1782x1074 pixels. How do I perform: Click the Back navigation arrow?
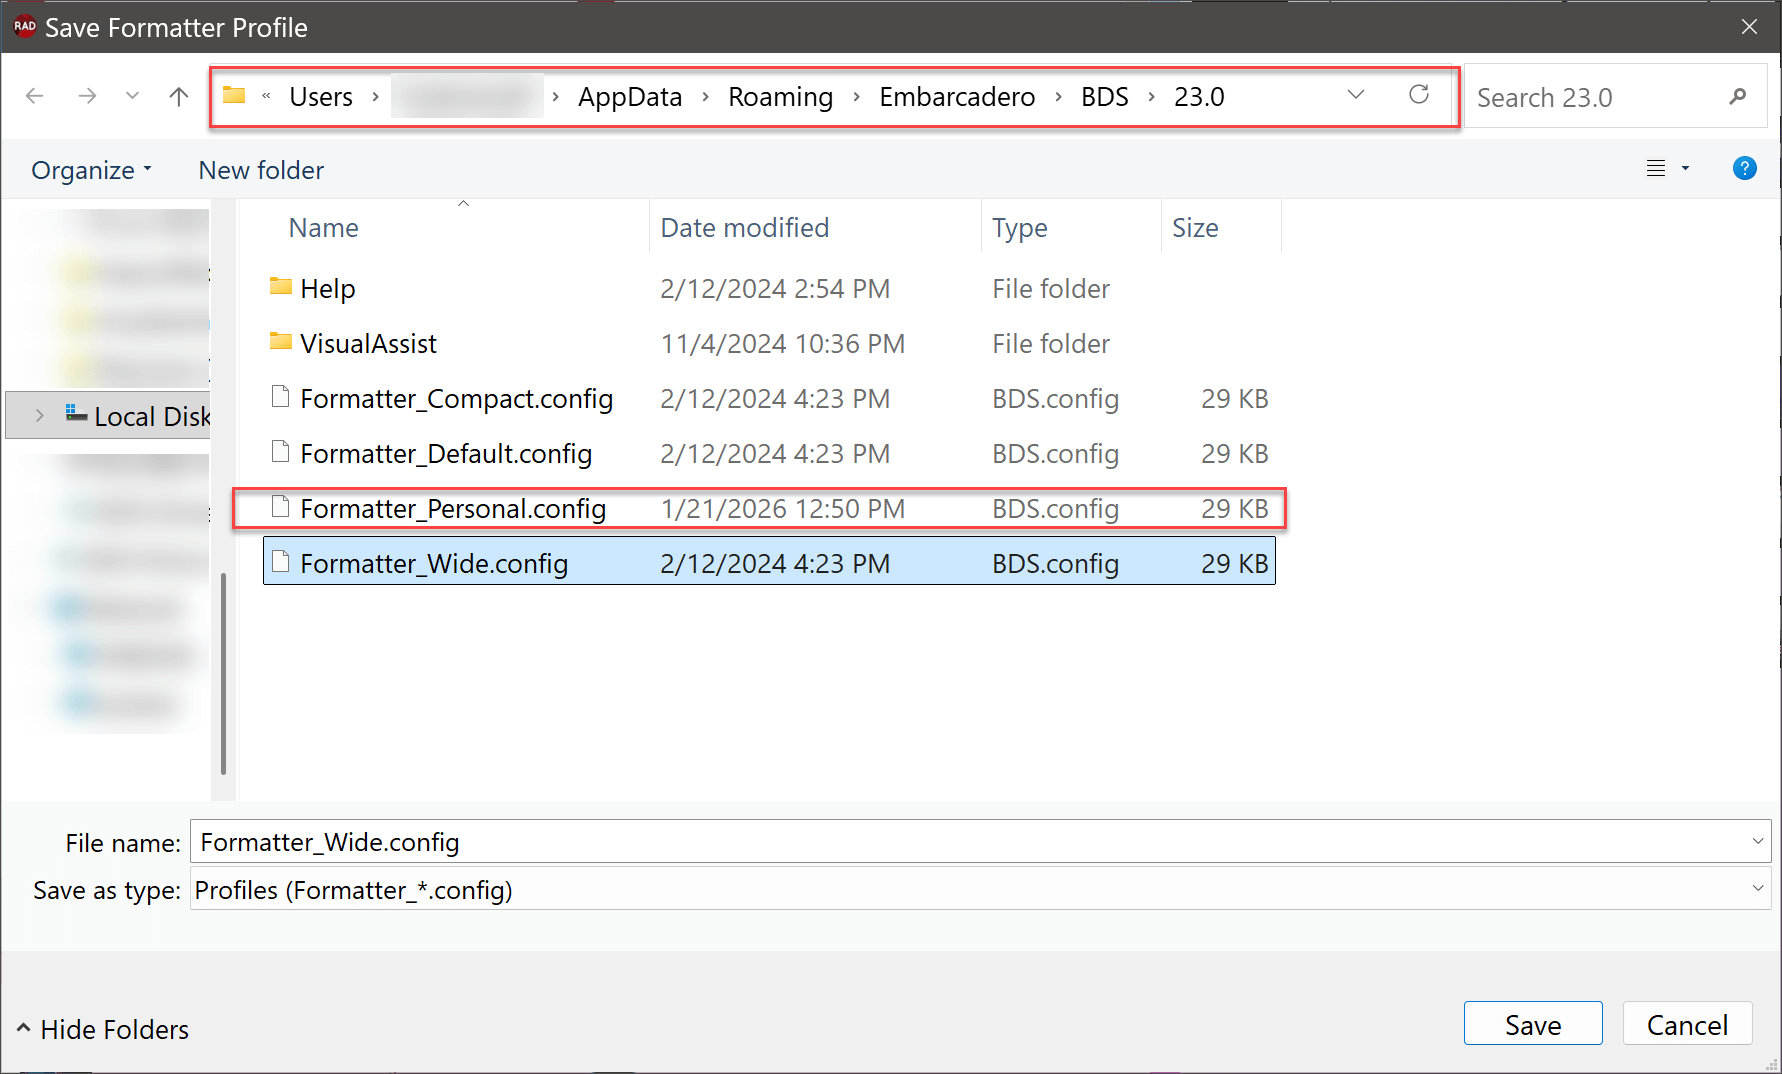[x=35, y=96]
